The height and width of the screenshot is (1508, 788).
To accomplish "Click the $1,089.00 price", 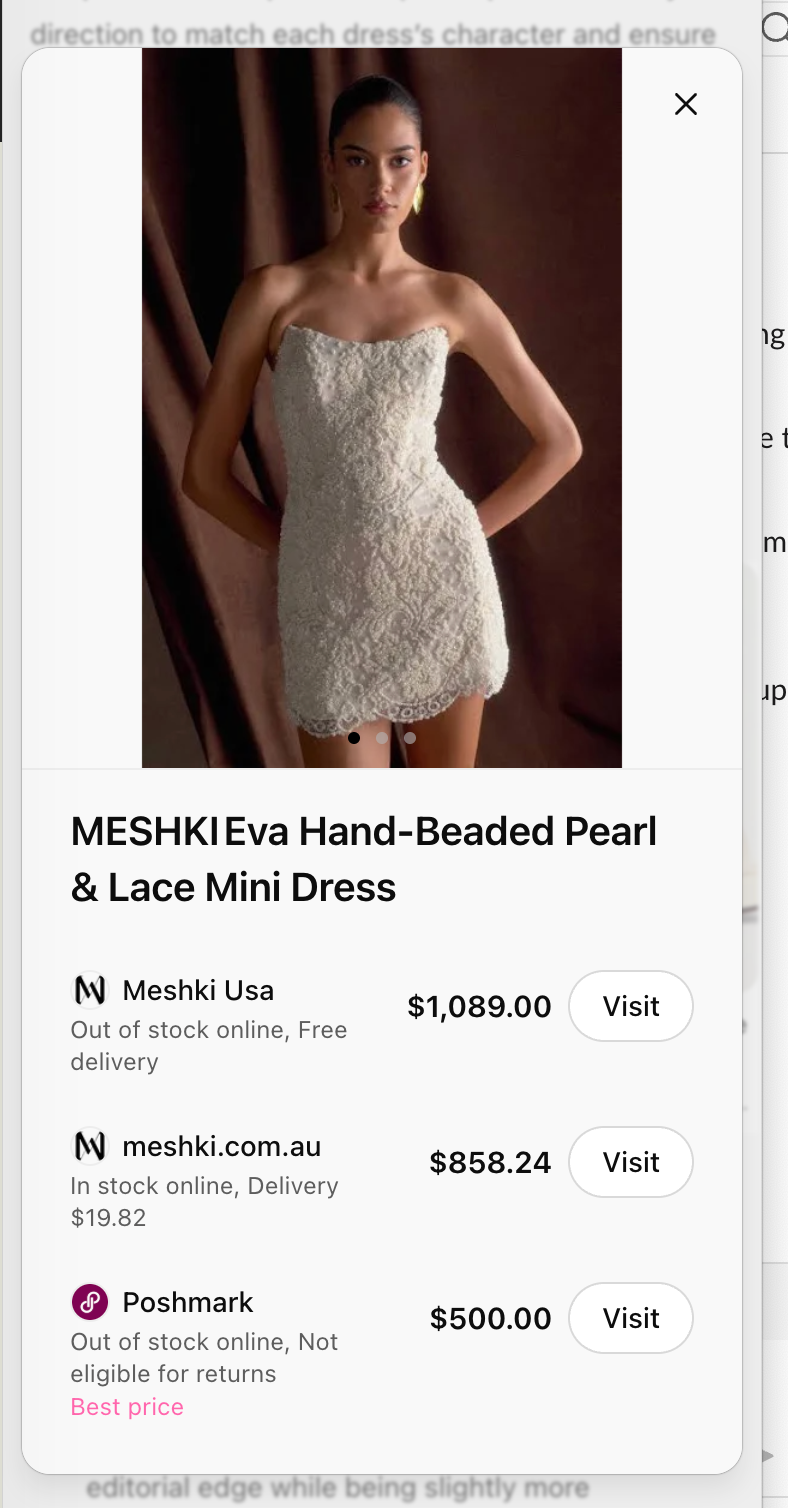I will tap(479, 1006).
